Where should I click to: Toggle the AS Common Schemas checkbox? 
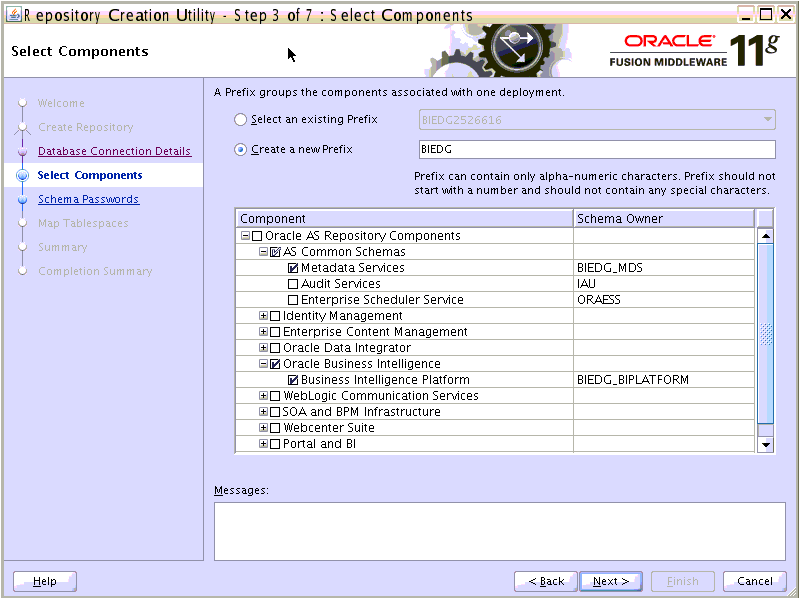[x=275, y=252]
